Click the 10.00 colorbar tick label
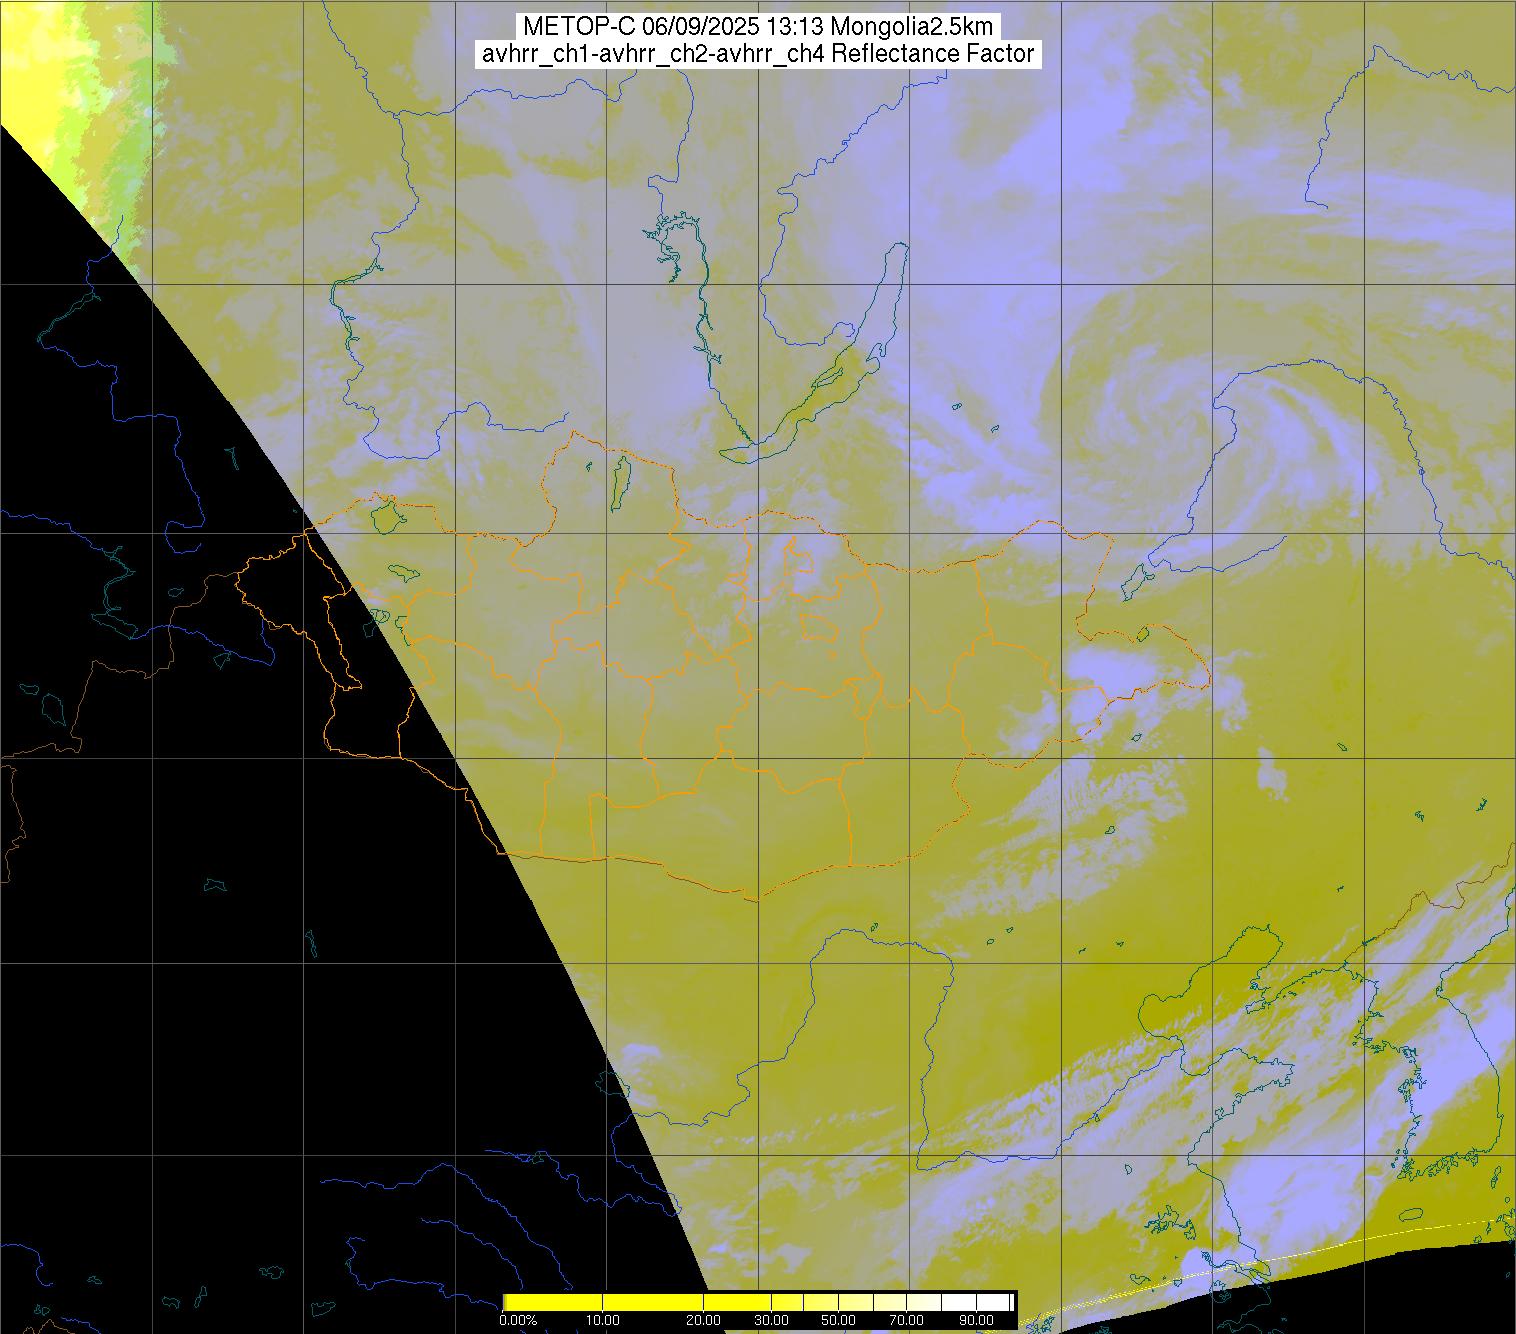Image resolution: width=1516 pixels, height=1334 pixels. (x=605, y=1321)
